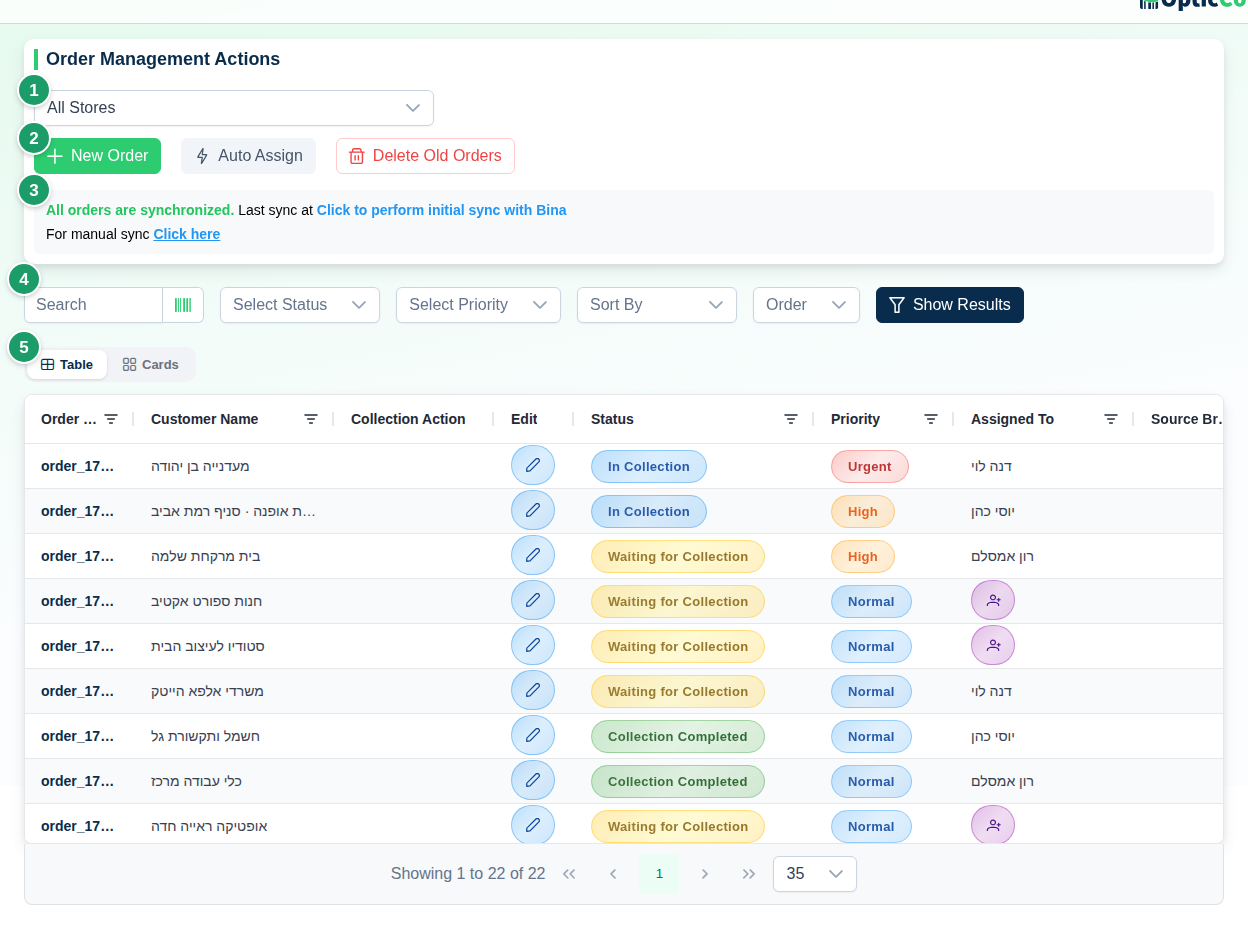1248x951 pixels.
Task: Edit order for חשמל ותקשורת גל
Action: [533, 736]
